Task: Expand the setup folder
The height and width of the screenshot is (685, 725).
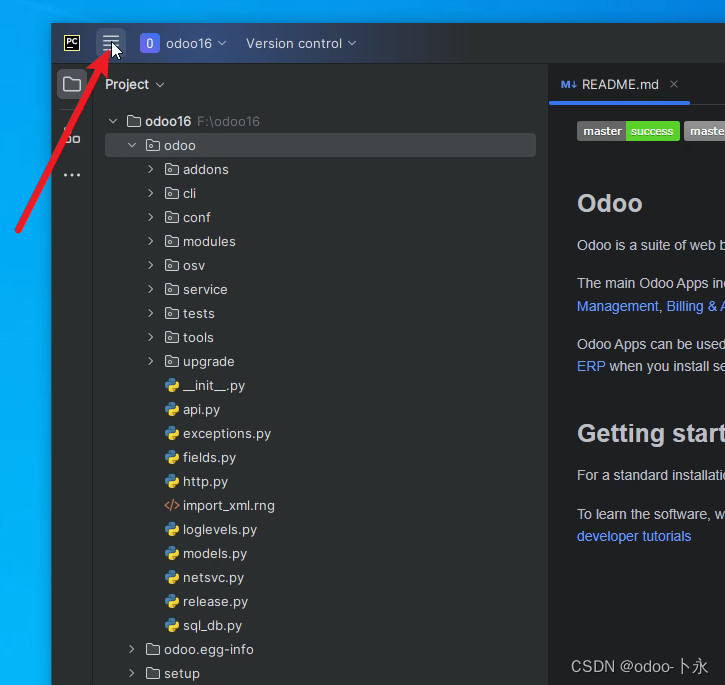Action: (132, 673)
